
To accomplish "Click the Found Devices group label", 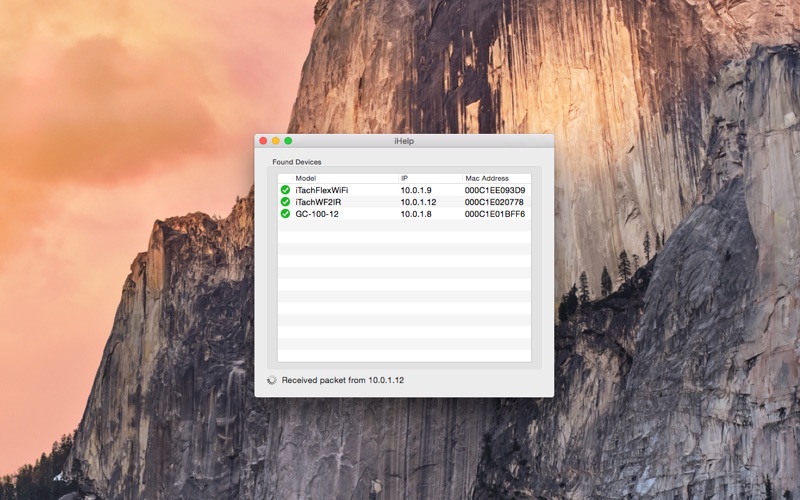I will 296,162.
